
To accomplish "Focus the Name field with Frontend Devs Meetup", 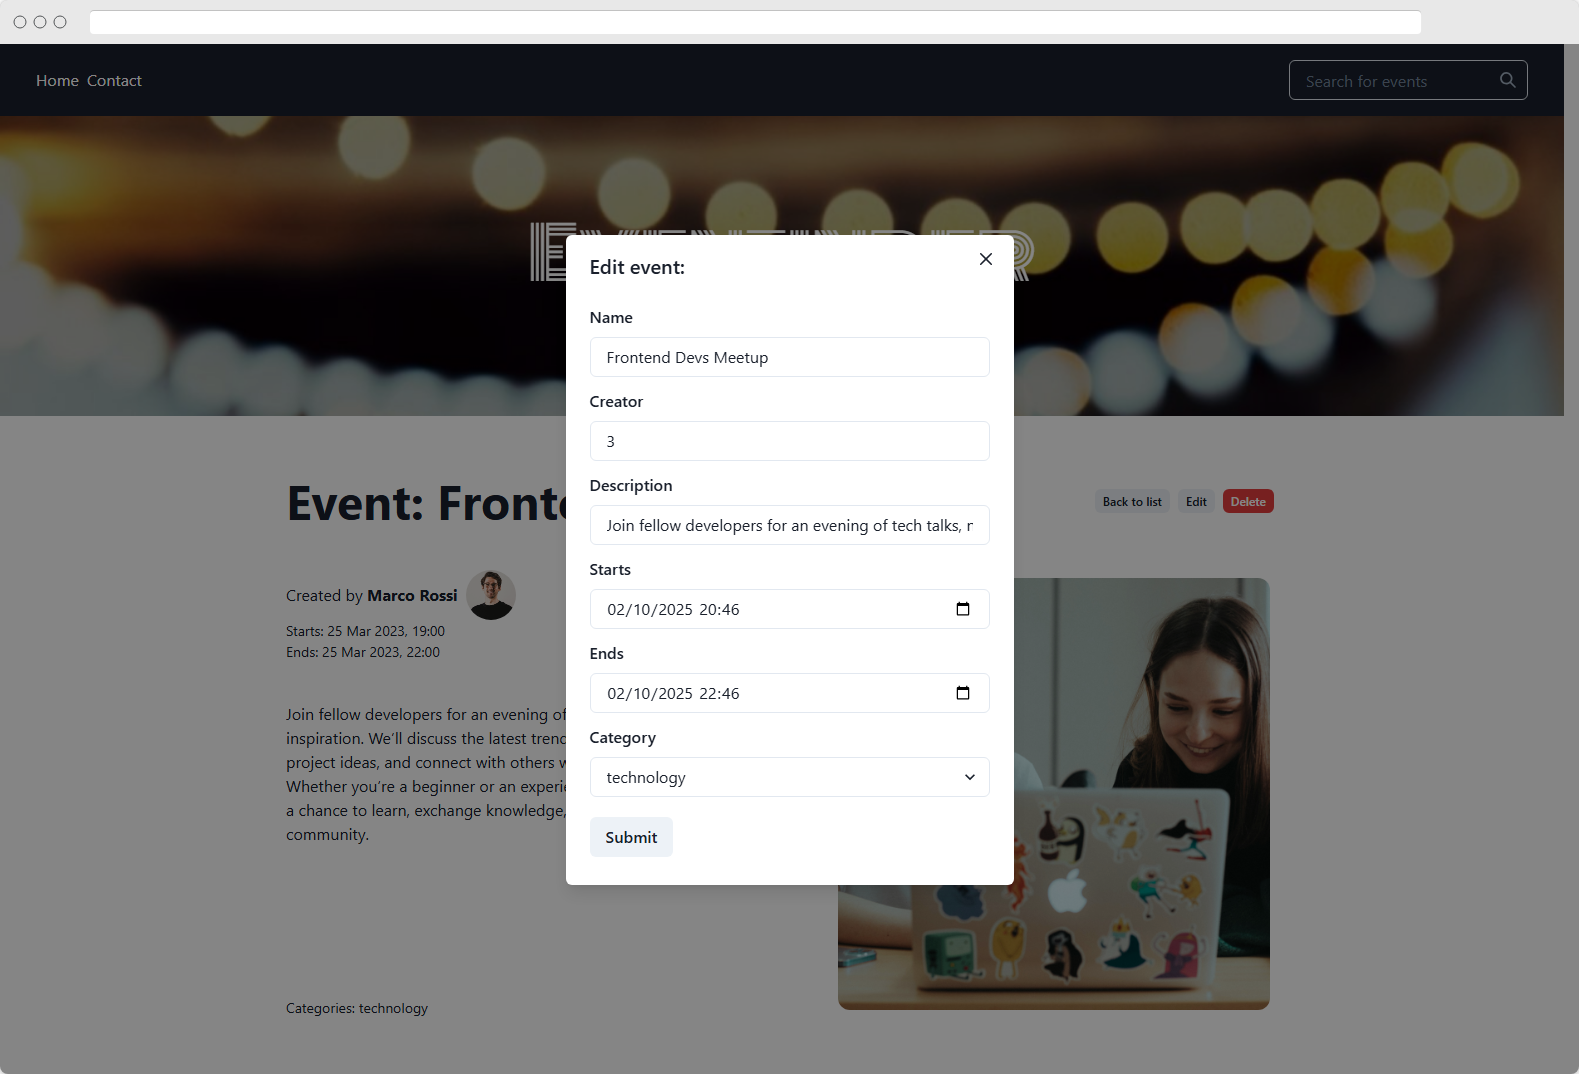I will pos(790,357).
